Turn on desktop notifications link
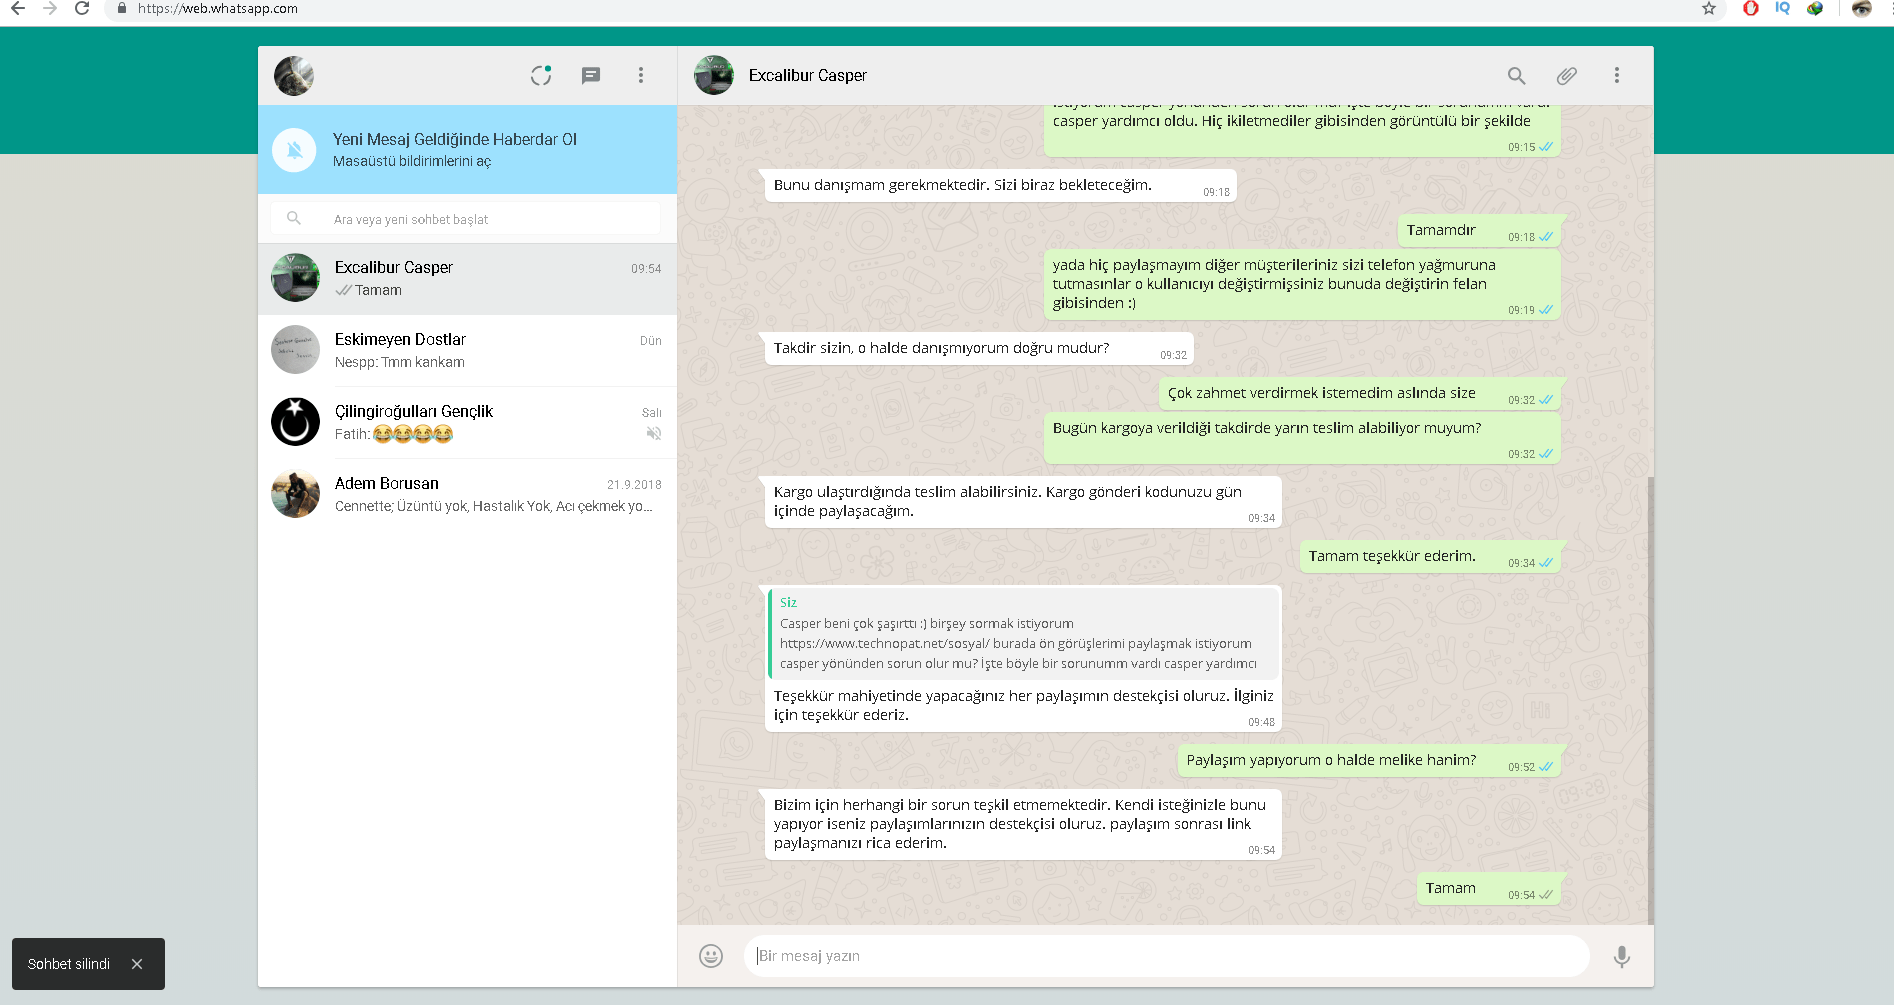Screen dimensions: 1894x1005 412,161
